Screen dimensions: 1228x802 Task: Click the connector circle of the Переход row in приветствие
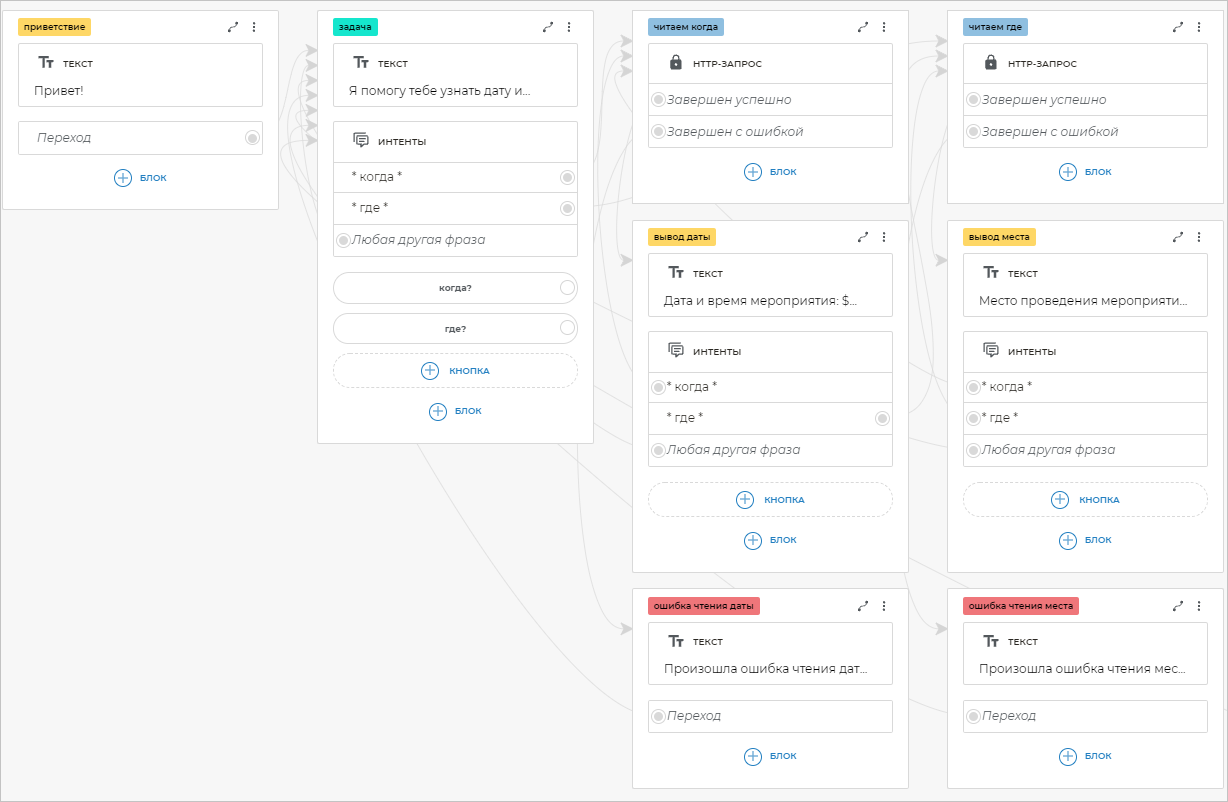(x=252, y=138)
